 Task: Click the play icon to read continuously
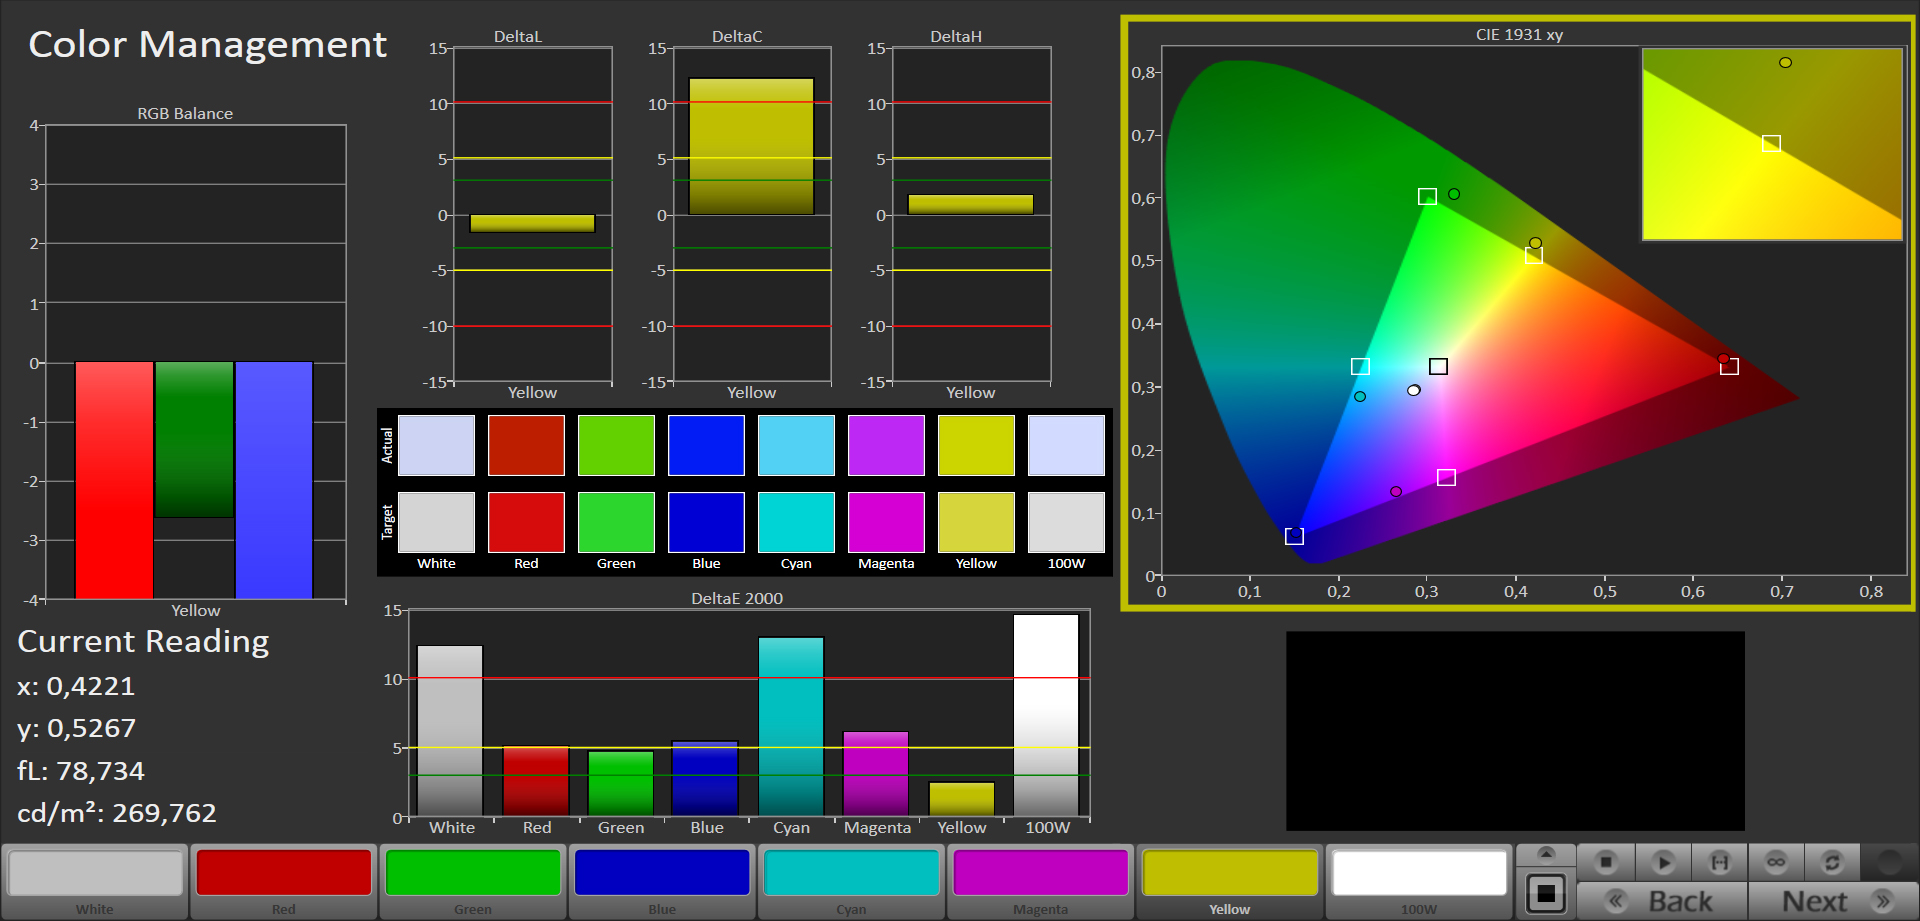pyautogui.click(x=1663, y=861)
